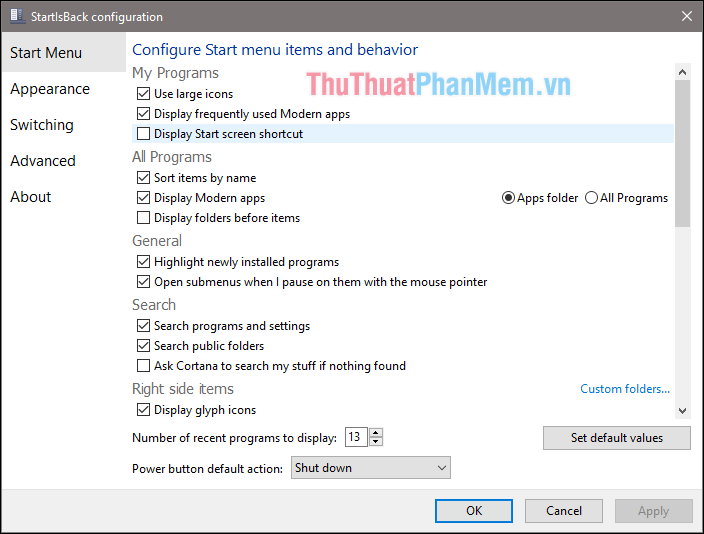The height and width of the screenshot is (534, 704).
Task: Click the vertical scrollbar thumb
Action: tap(682, 154)
